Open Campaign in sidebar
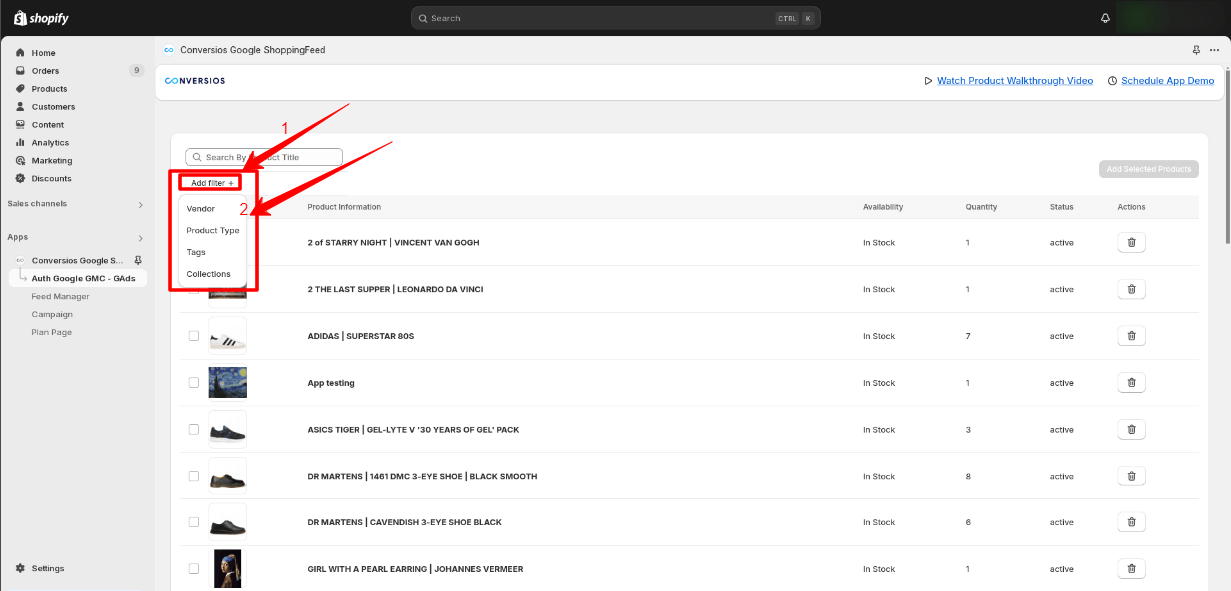Image resolution: width=1231 pixels, height=591 pixels. pyautogui.click(x=52, y=314)
